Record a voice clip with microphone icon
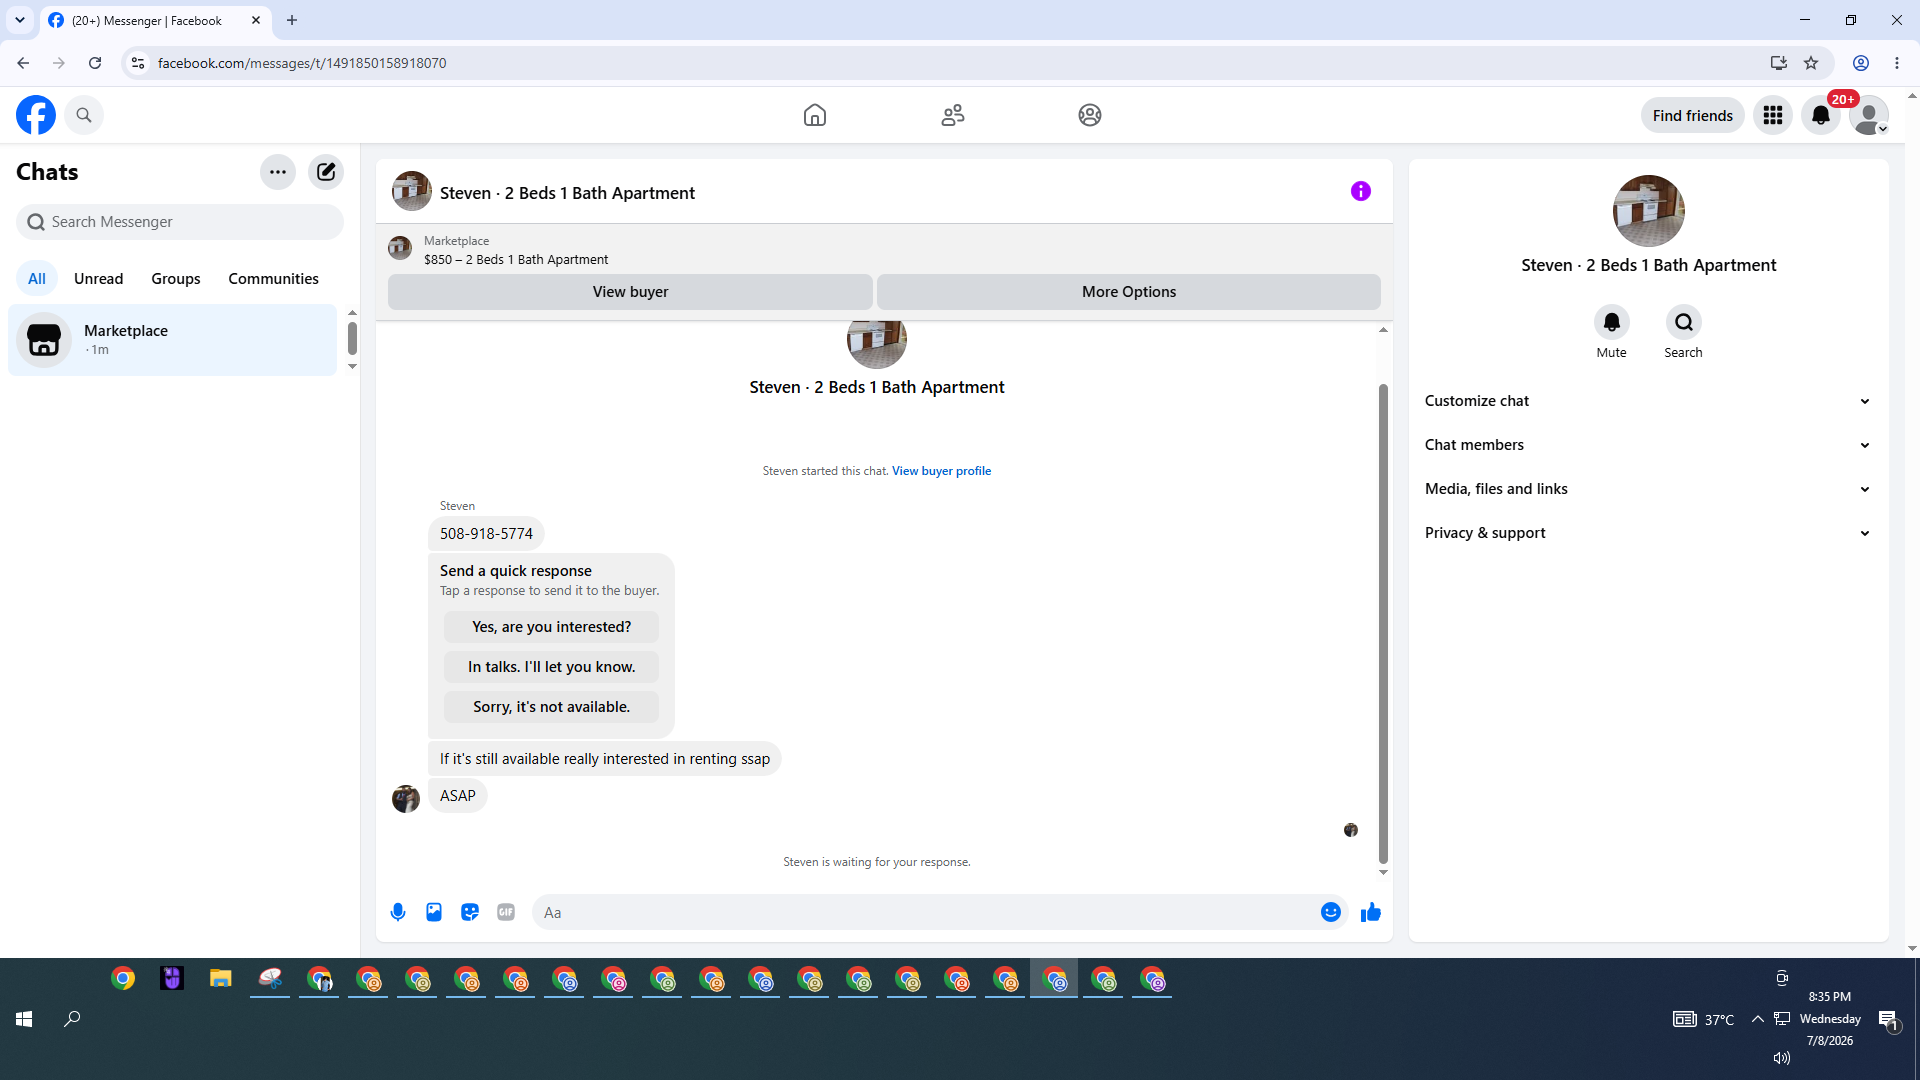This screenshot has width=1920, height=1080. coord(398,912)
